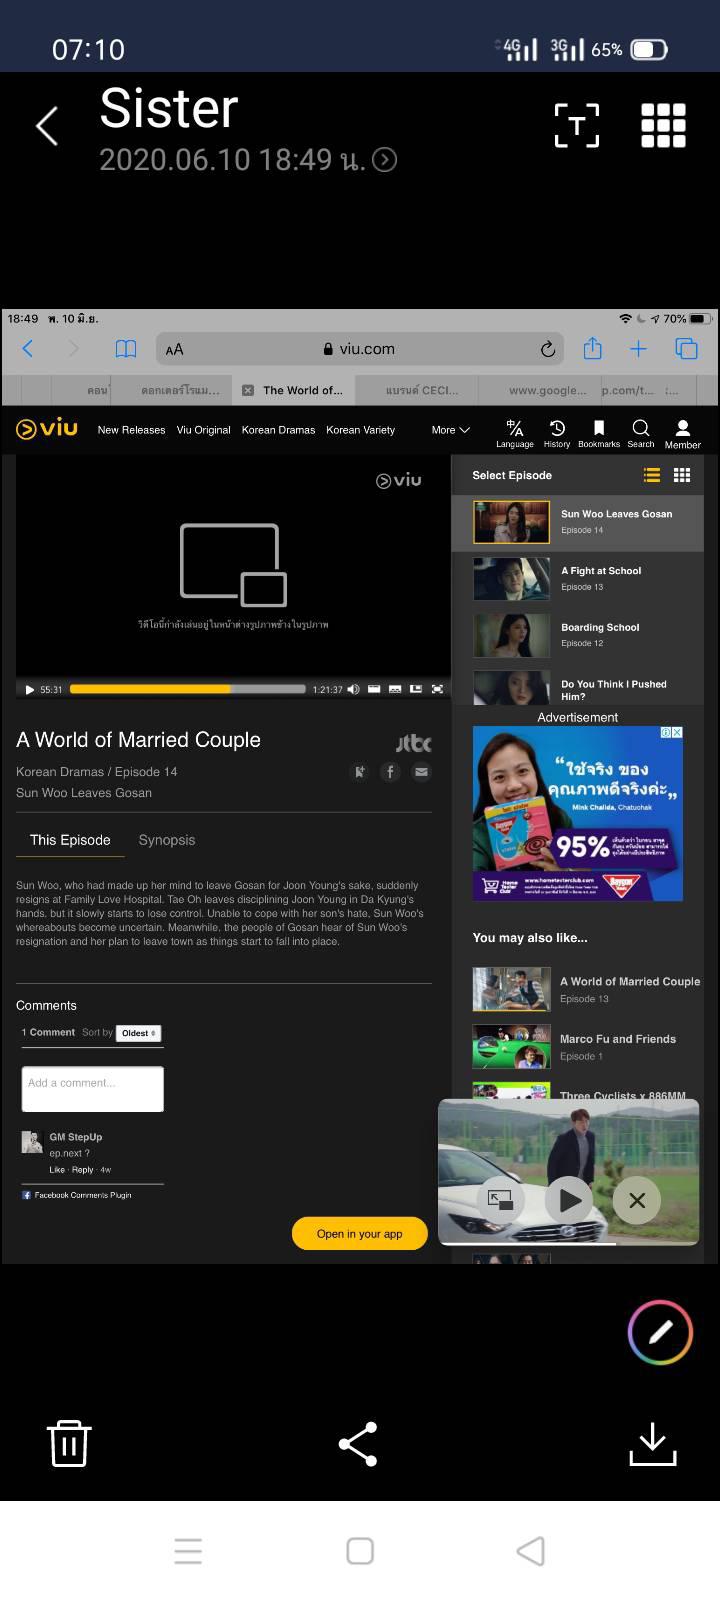Screen dimensions: 720x1600
Task: Toggle the subtitles player icon
Action: click(x=394, y=689)
